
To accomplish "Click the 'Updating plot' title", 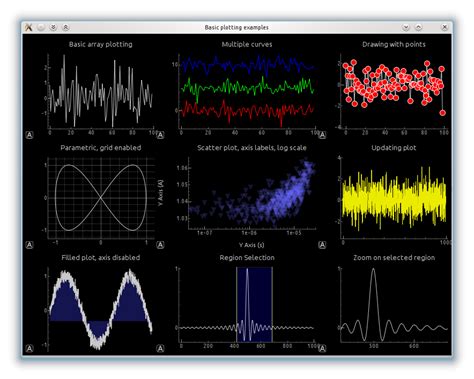I will click(394, 147).
